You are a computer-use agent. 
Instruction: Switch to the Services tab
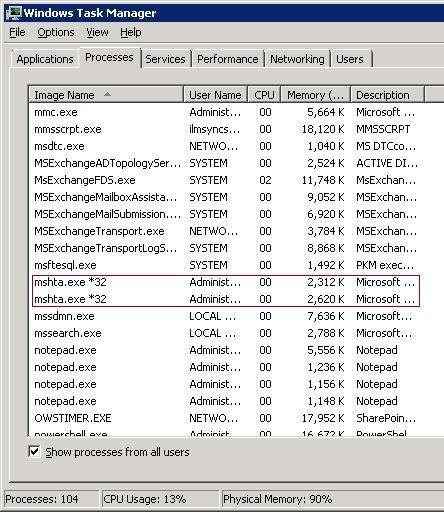[x=165, y=59]
